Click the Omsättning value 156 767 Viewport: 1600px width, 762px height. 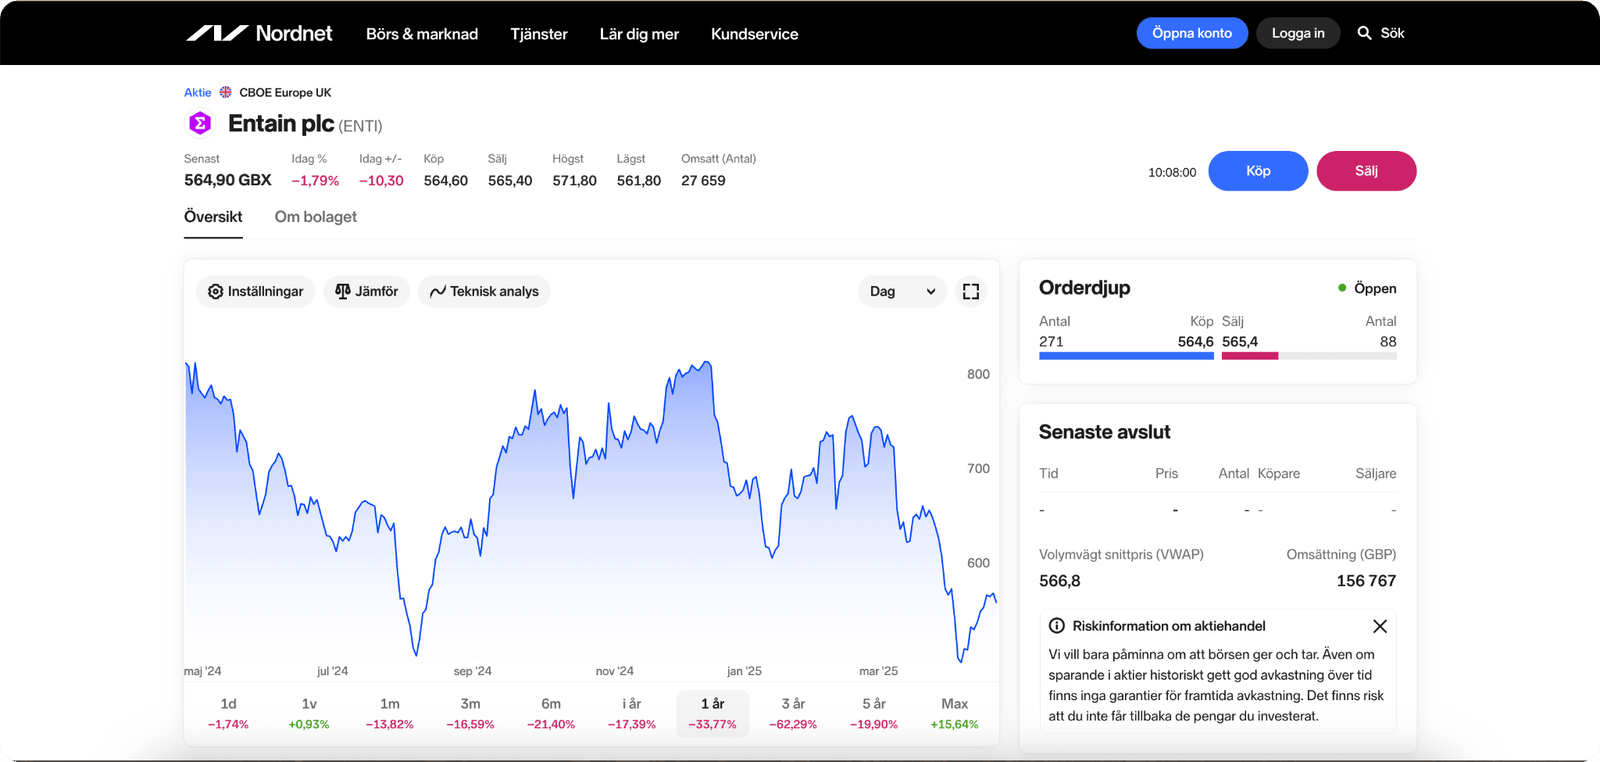coord(1366,581)
